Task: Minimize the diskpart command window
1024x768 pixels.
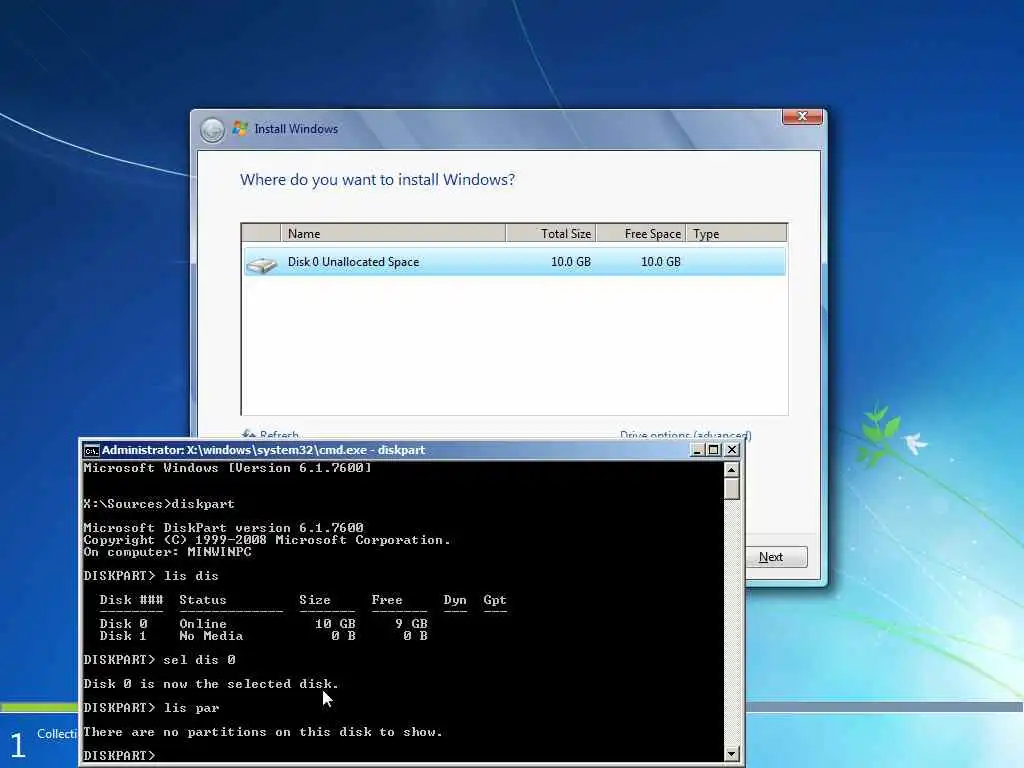Action: [697, 450]
